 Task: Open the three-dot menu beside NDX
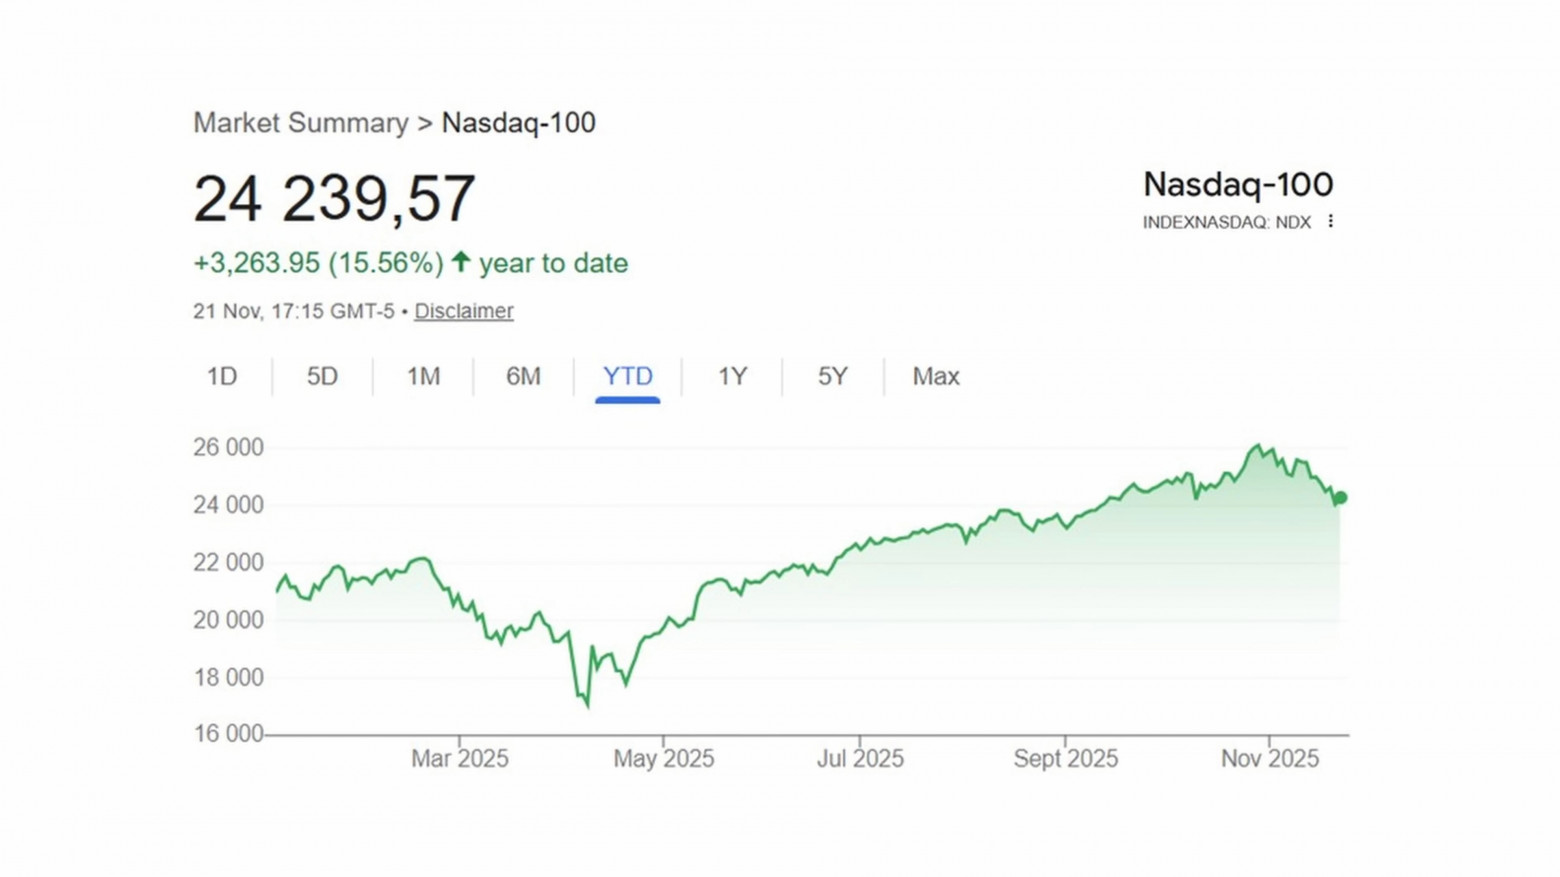pyautogui.click(x=1330, y=222)
